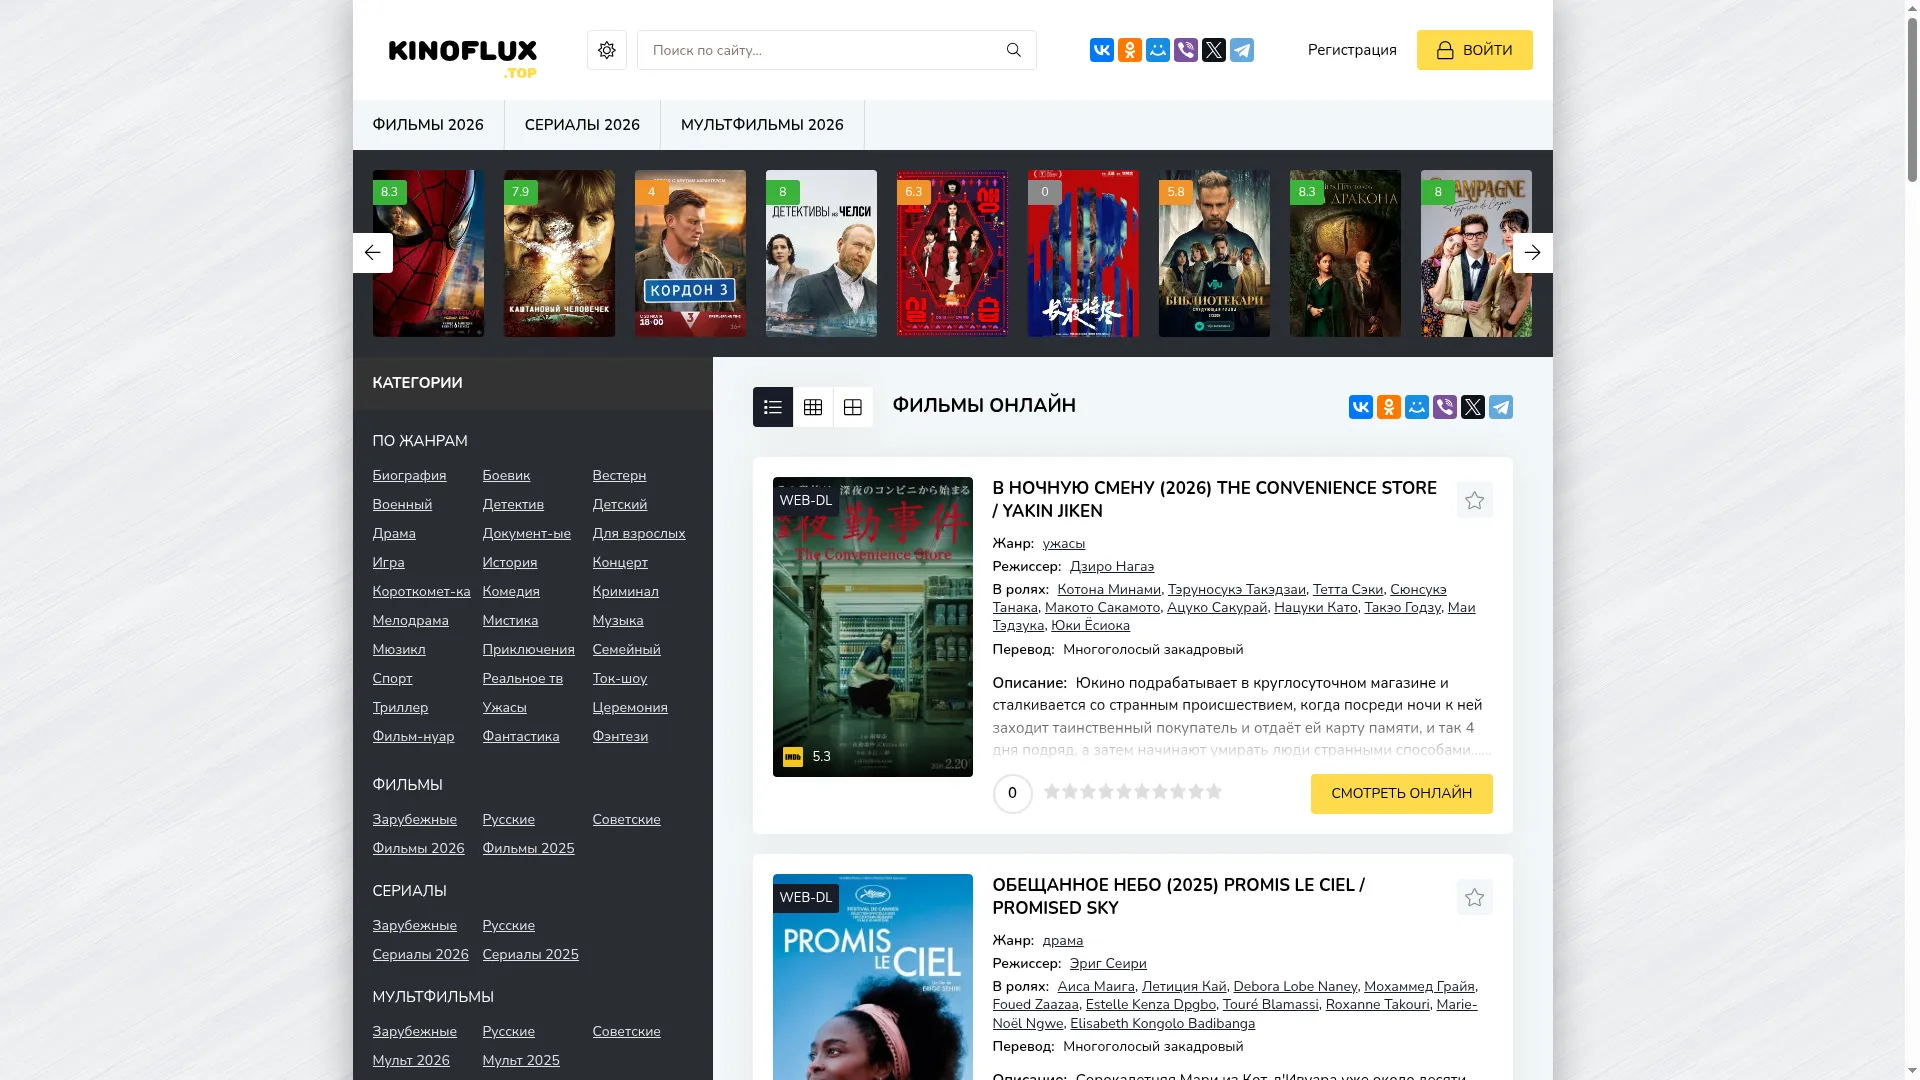Open the В ночную смену poster image

point(873,627)
